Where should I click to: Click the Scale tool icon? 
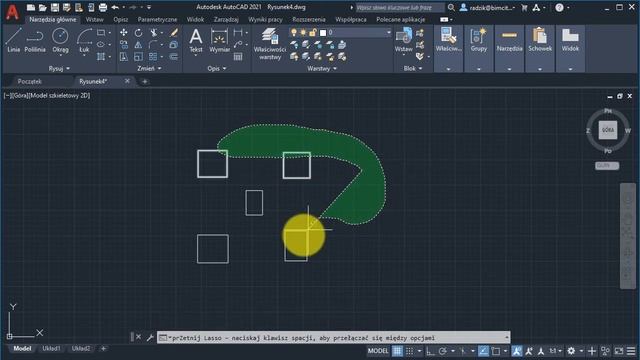coord(139,57)
